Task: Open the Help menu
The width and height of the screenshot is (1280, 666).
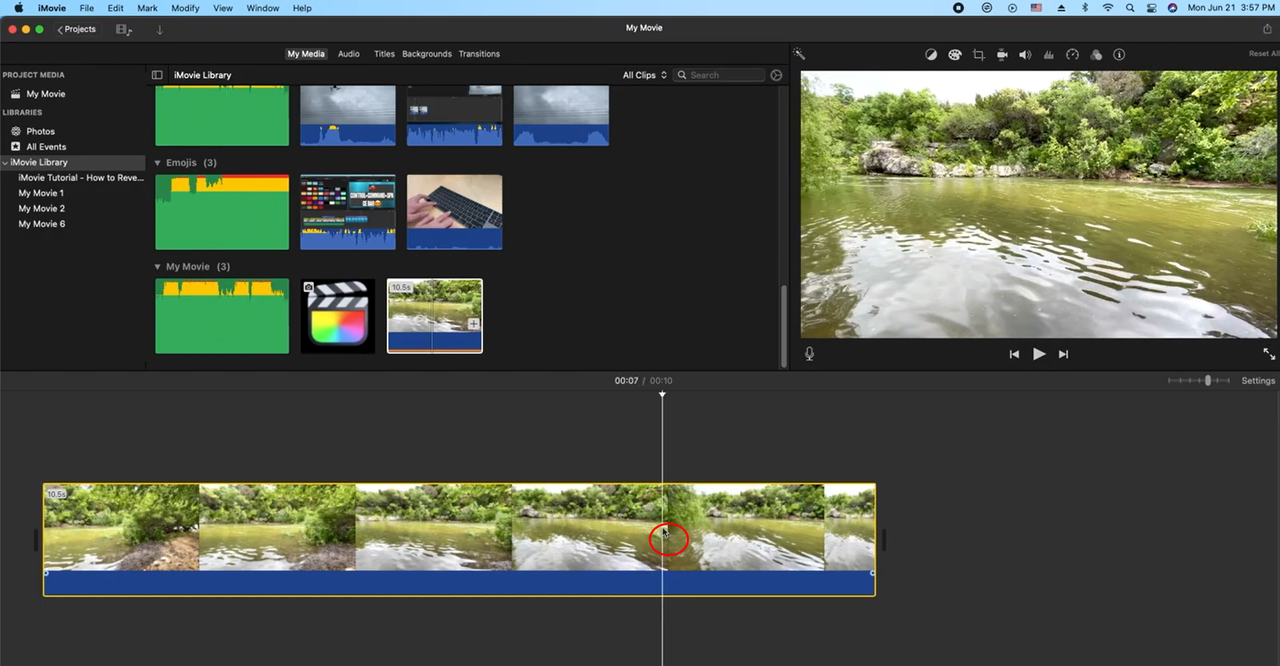Action: point(302,8)
